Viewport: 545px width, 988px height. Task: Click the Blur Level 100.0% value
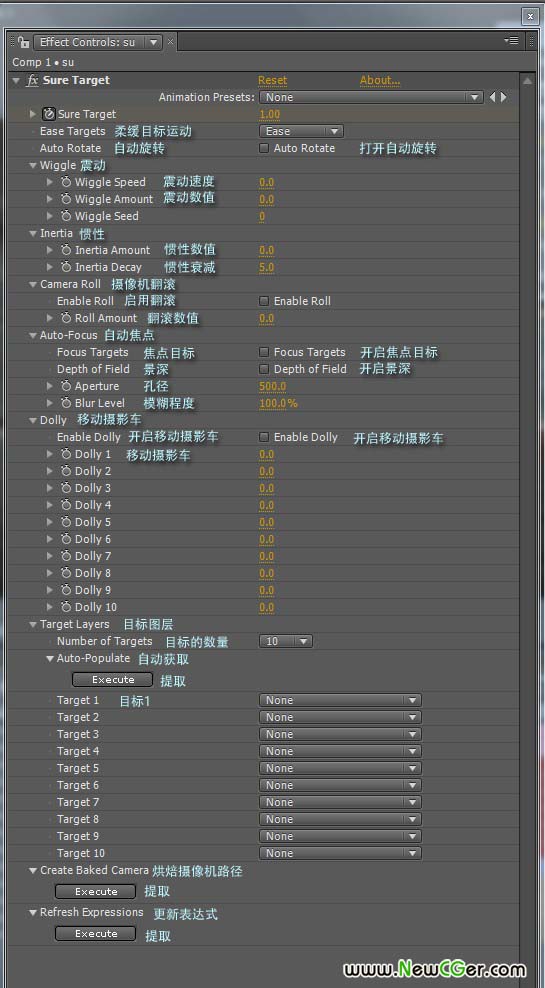278,403
